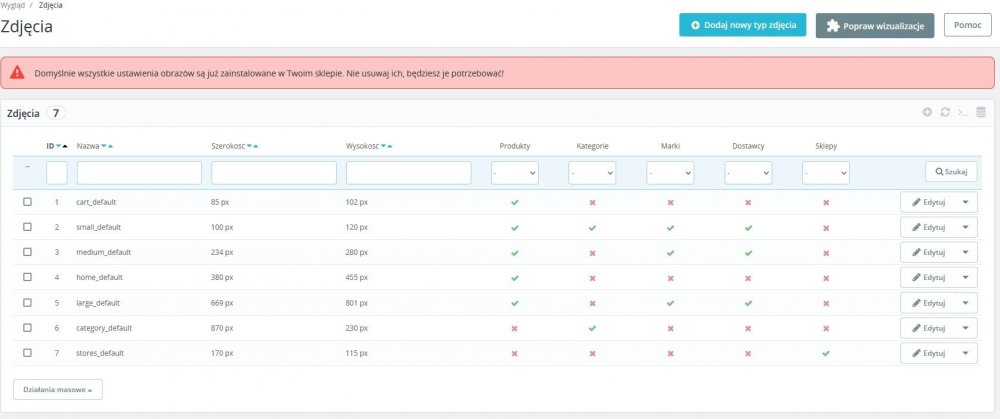Viewport: 1000px width, 419px height.
Task: Click the Nazwa filter input field
Action: 139,173
